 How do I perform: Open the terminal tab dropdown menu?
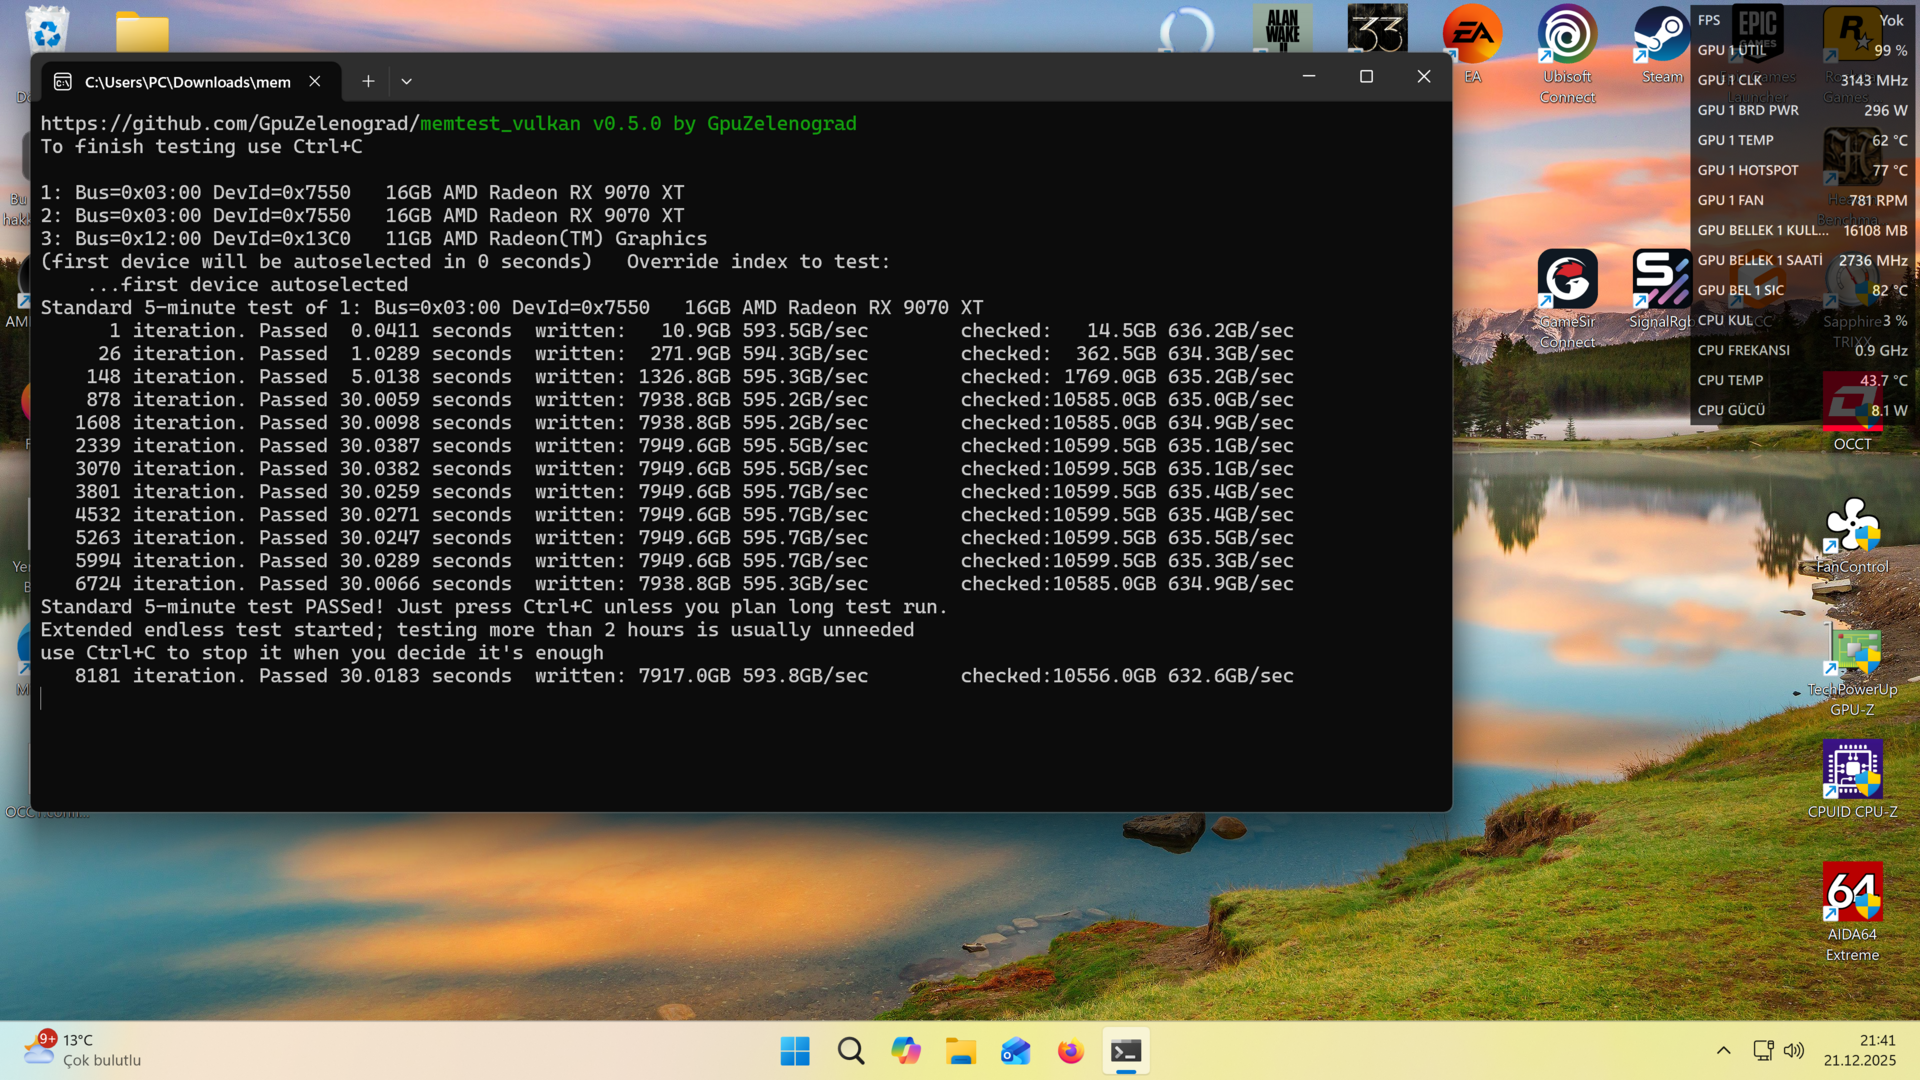406,81
